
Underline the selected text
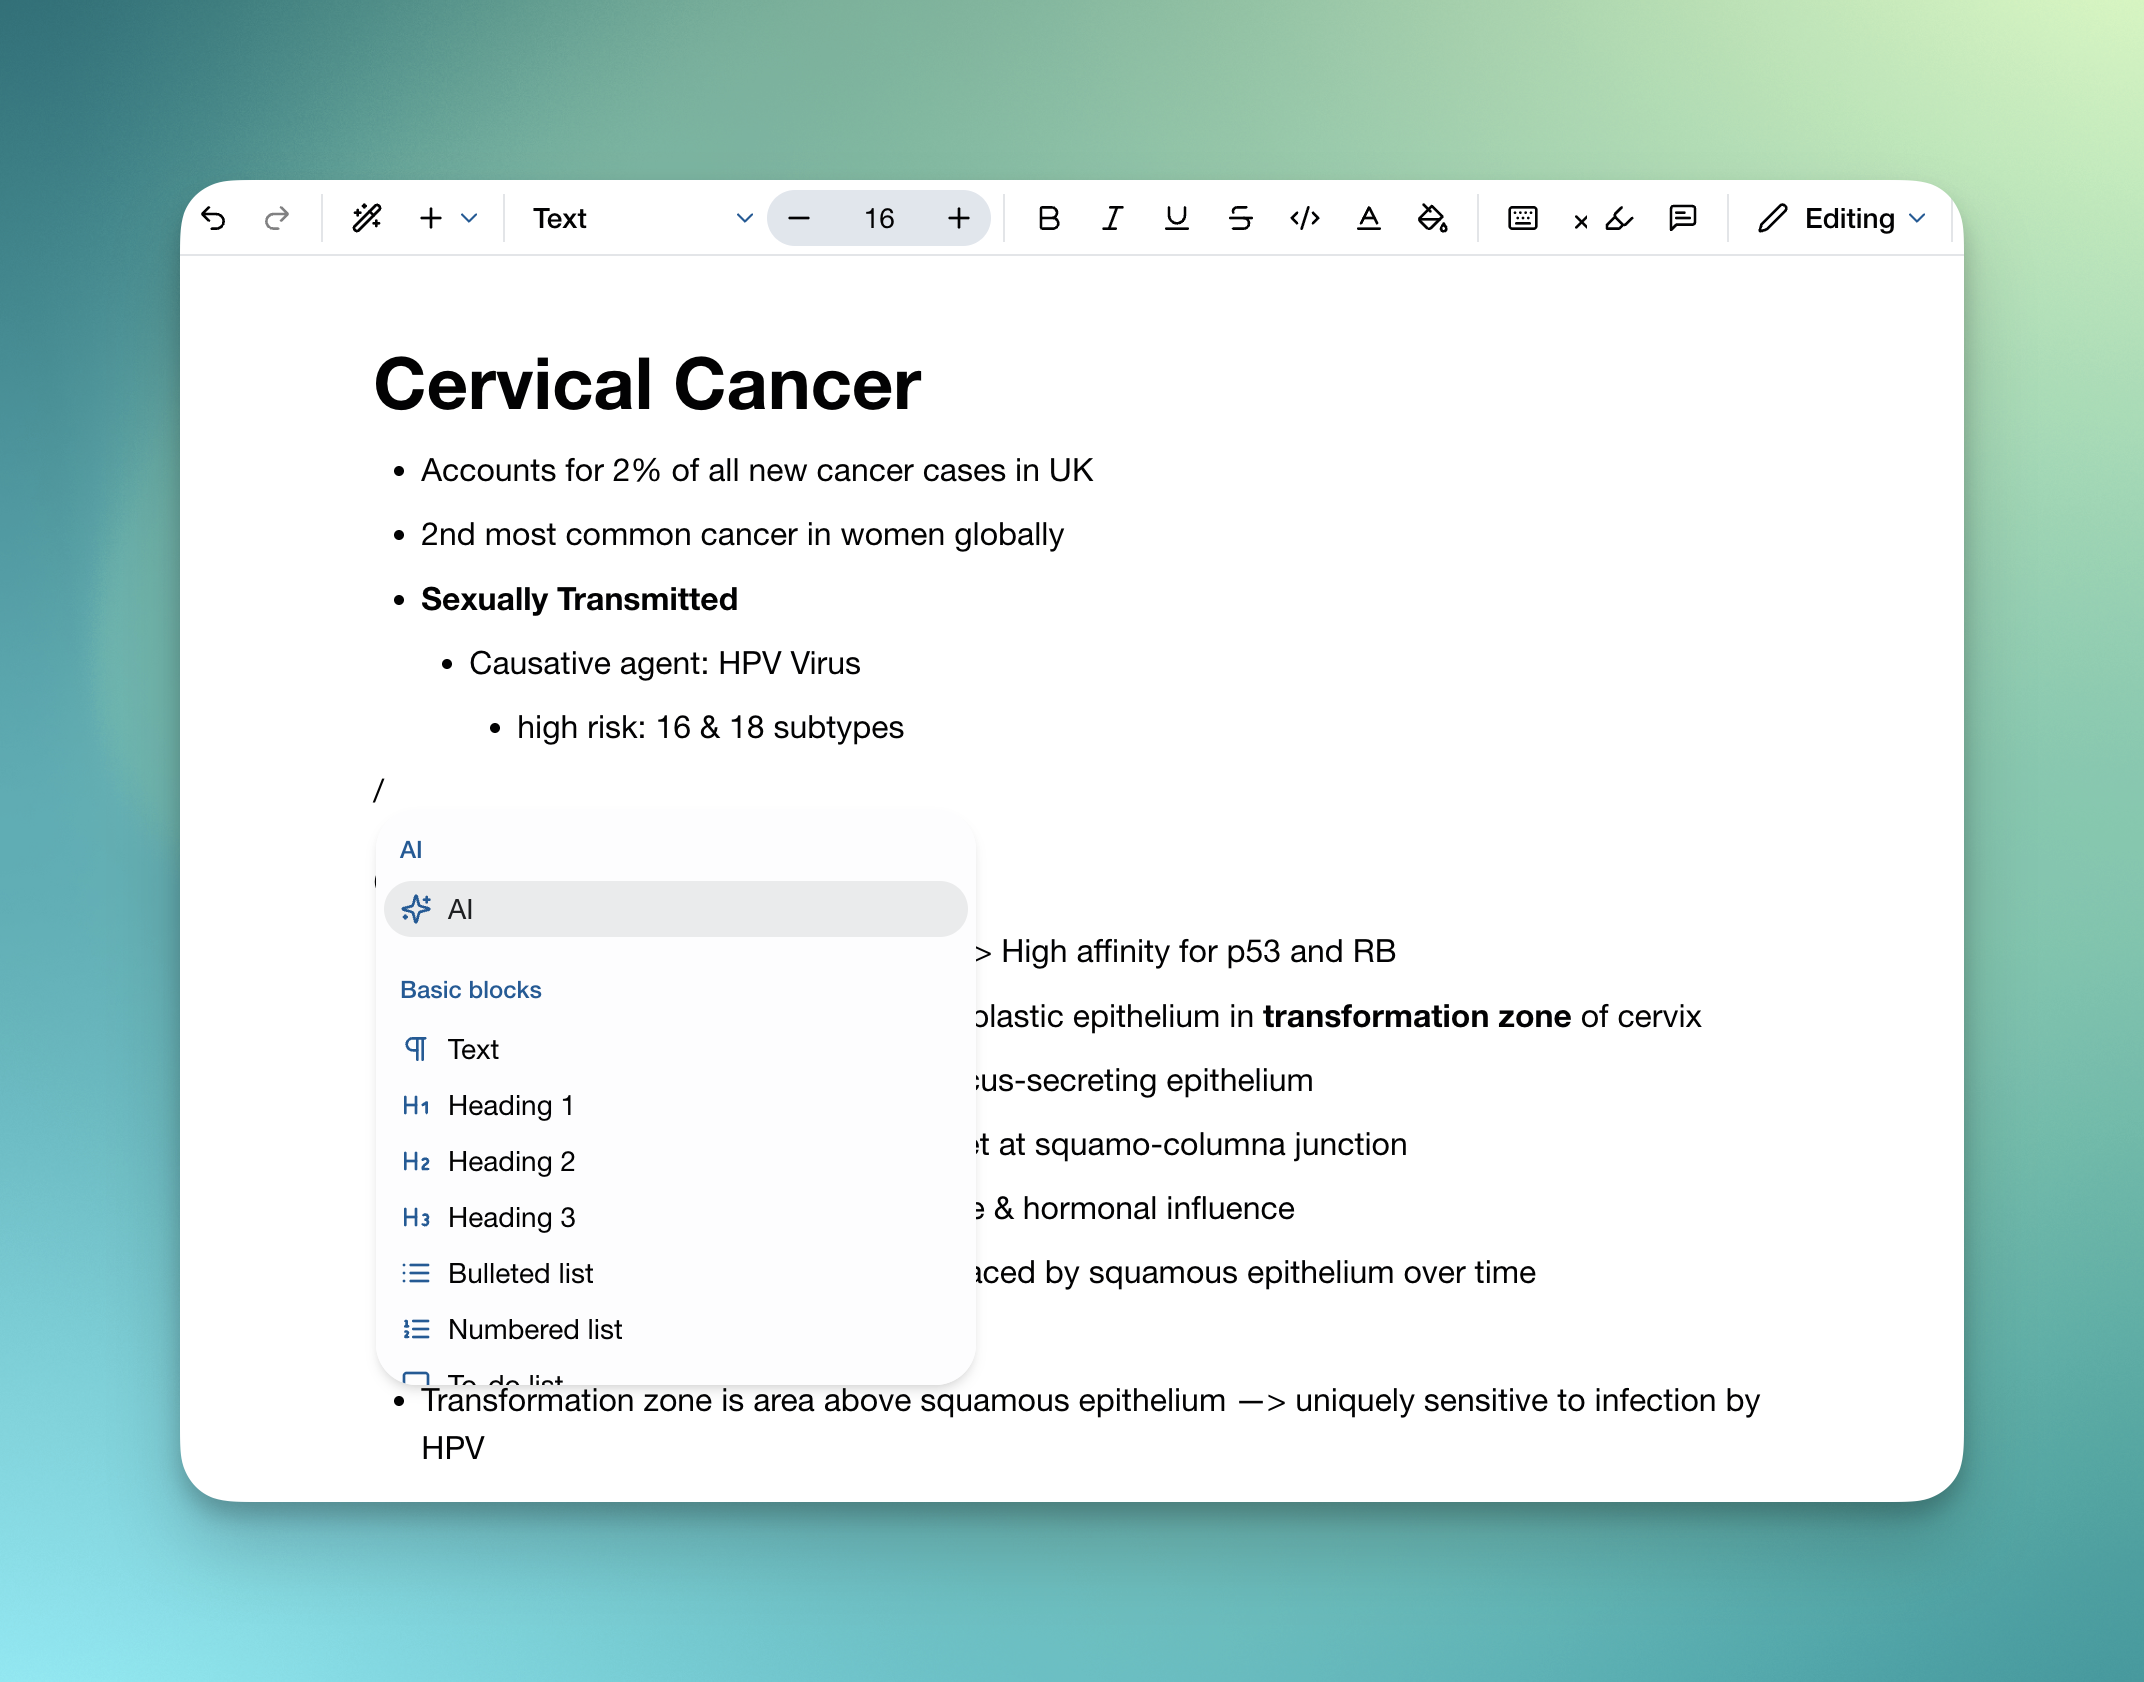(1176, 218)
